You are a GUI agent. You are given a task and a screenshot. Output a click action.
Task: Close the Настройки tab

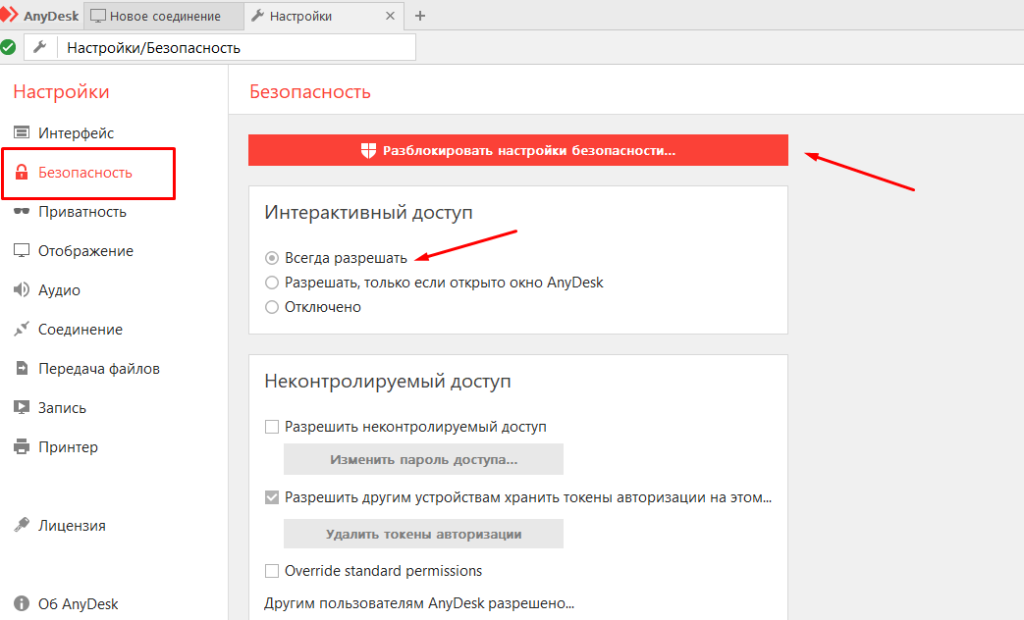390,16
